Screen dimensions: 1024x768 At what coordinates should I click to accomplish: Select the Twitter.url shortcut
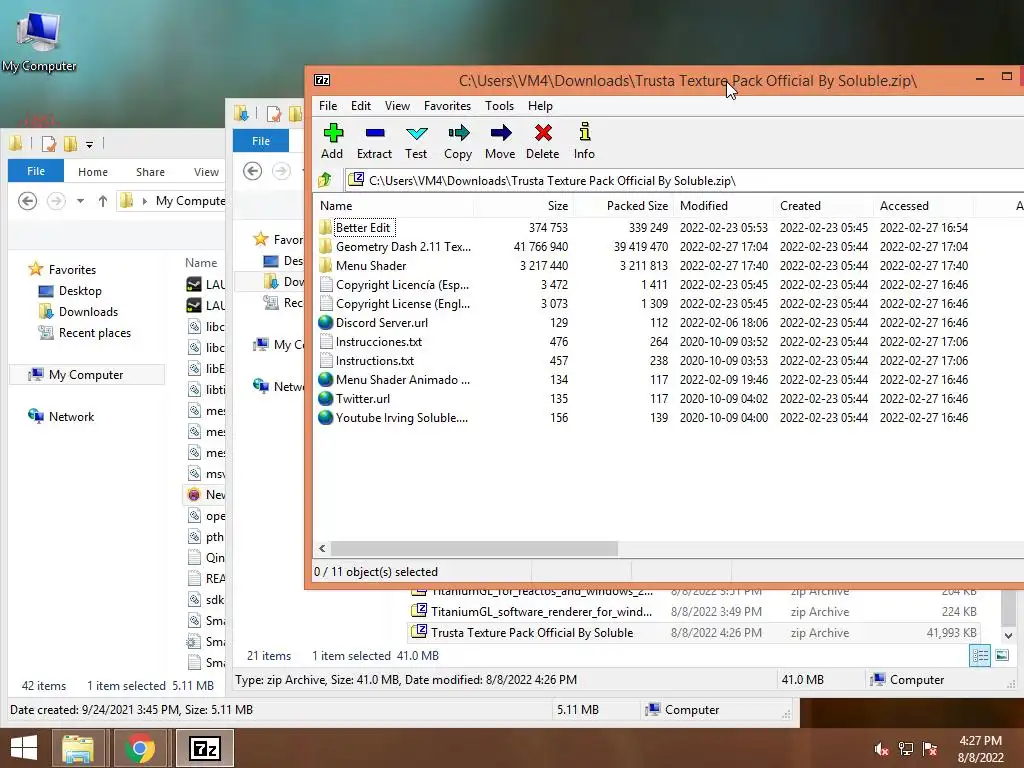pos(363,398)
